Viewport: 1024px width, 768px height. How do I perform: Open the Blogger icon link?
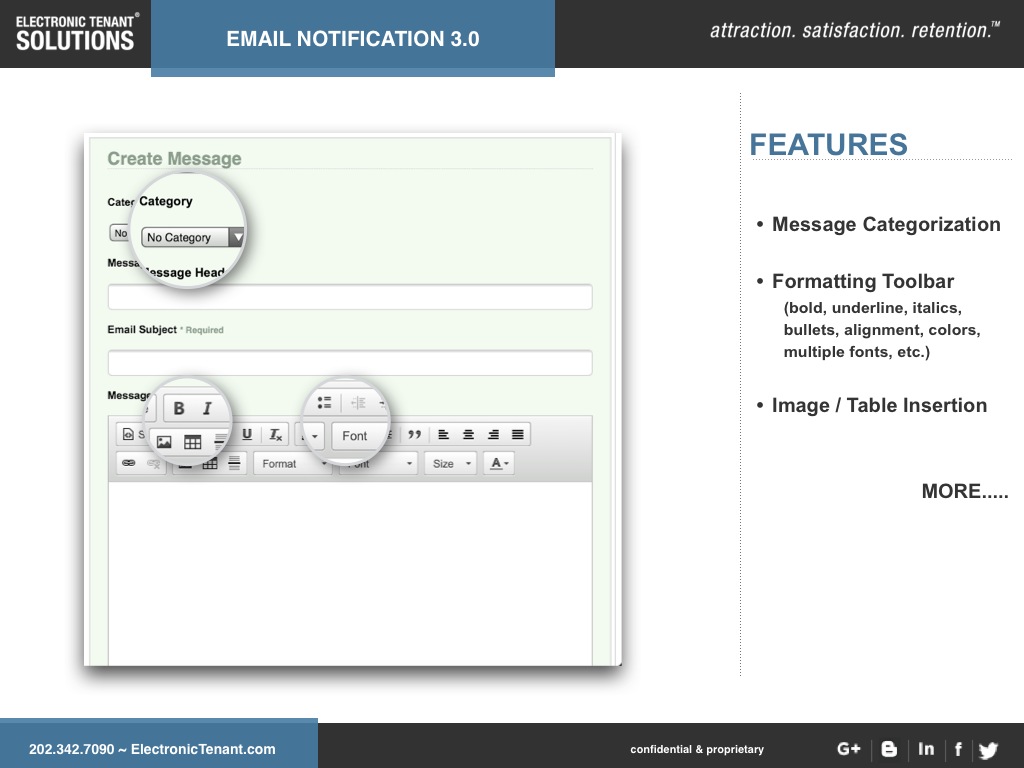tap(889, 749)
